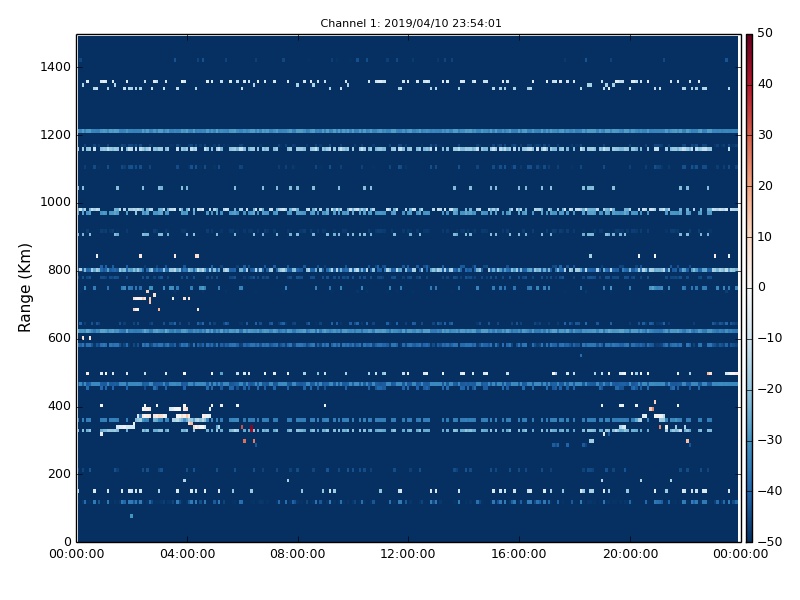
Task: Click the 1400 tick label on Range axis
Action: [x=56, y=67]
